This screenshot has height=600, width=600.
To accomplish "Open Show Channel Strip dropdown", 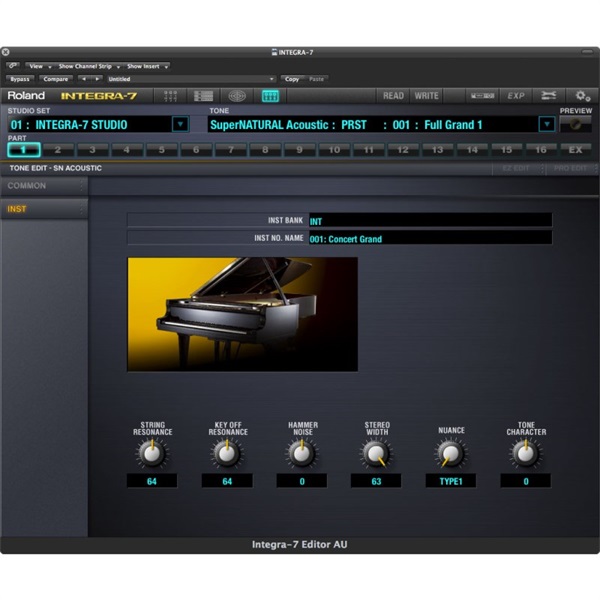I will point(89,66).
